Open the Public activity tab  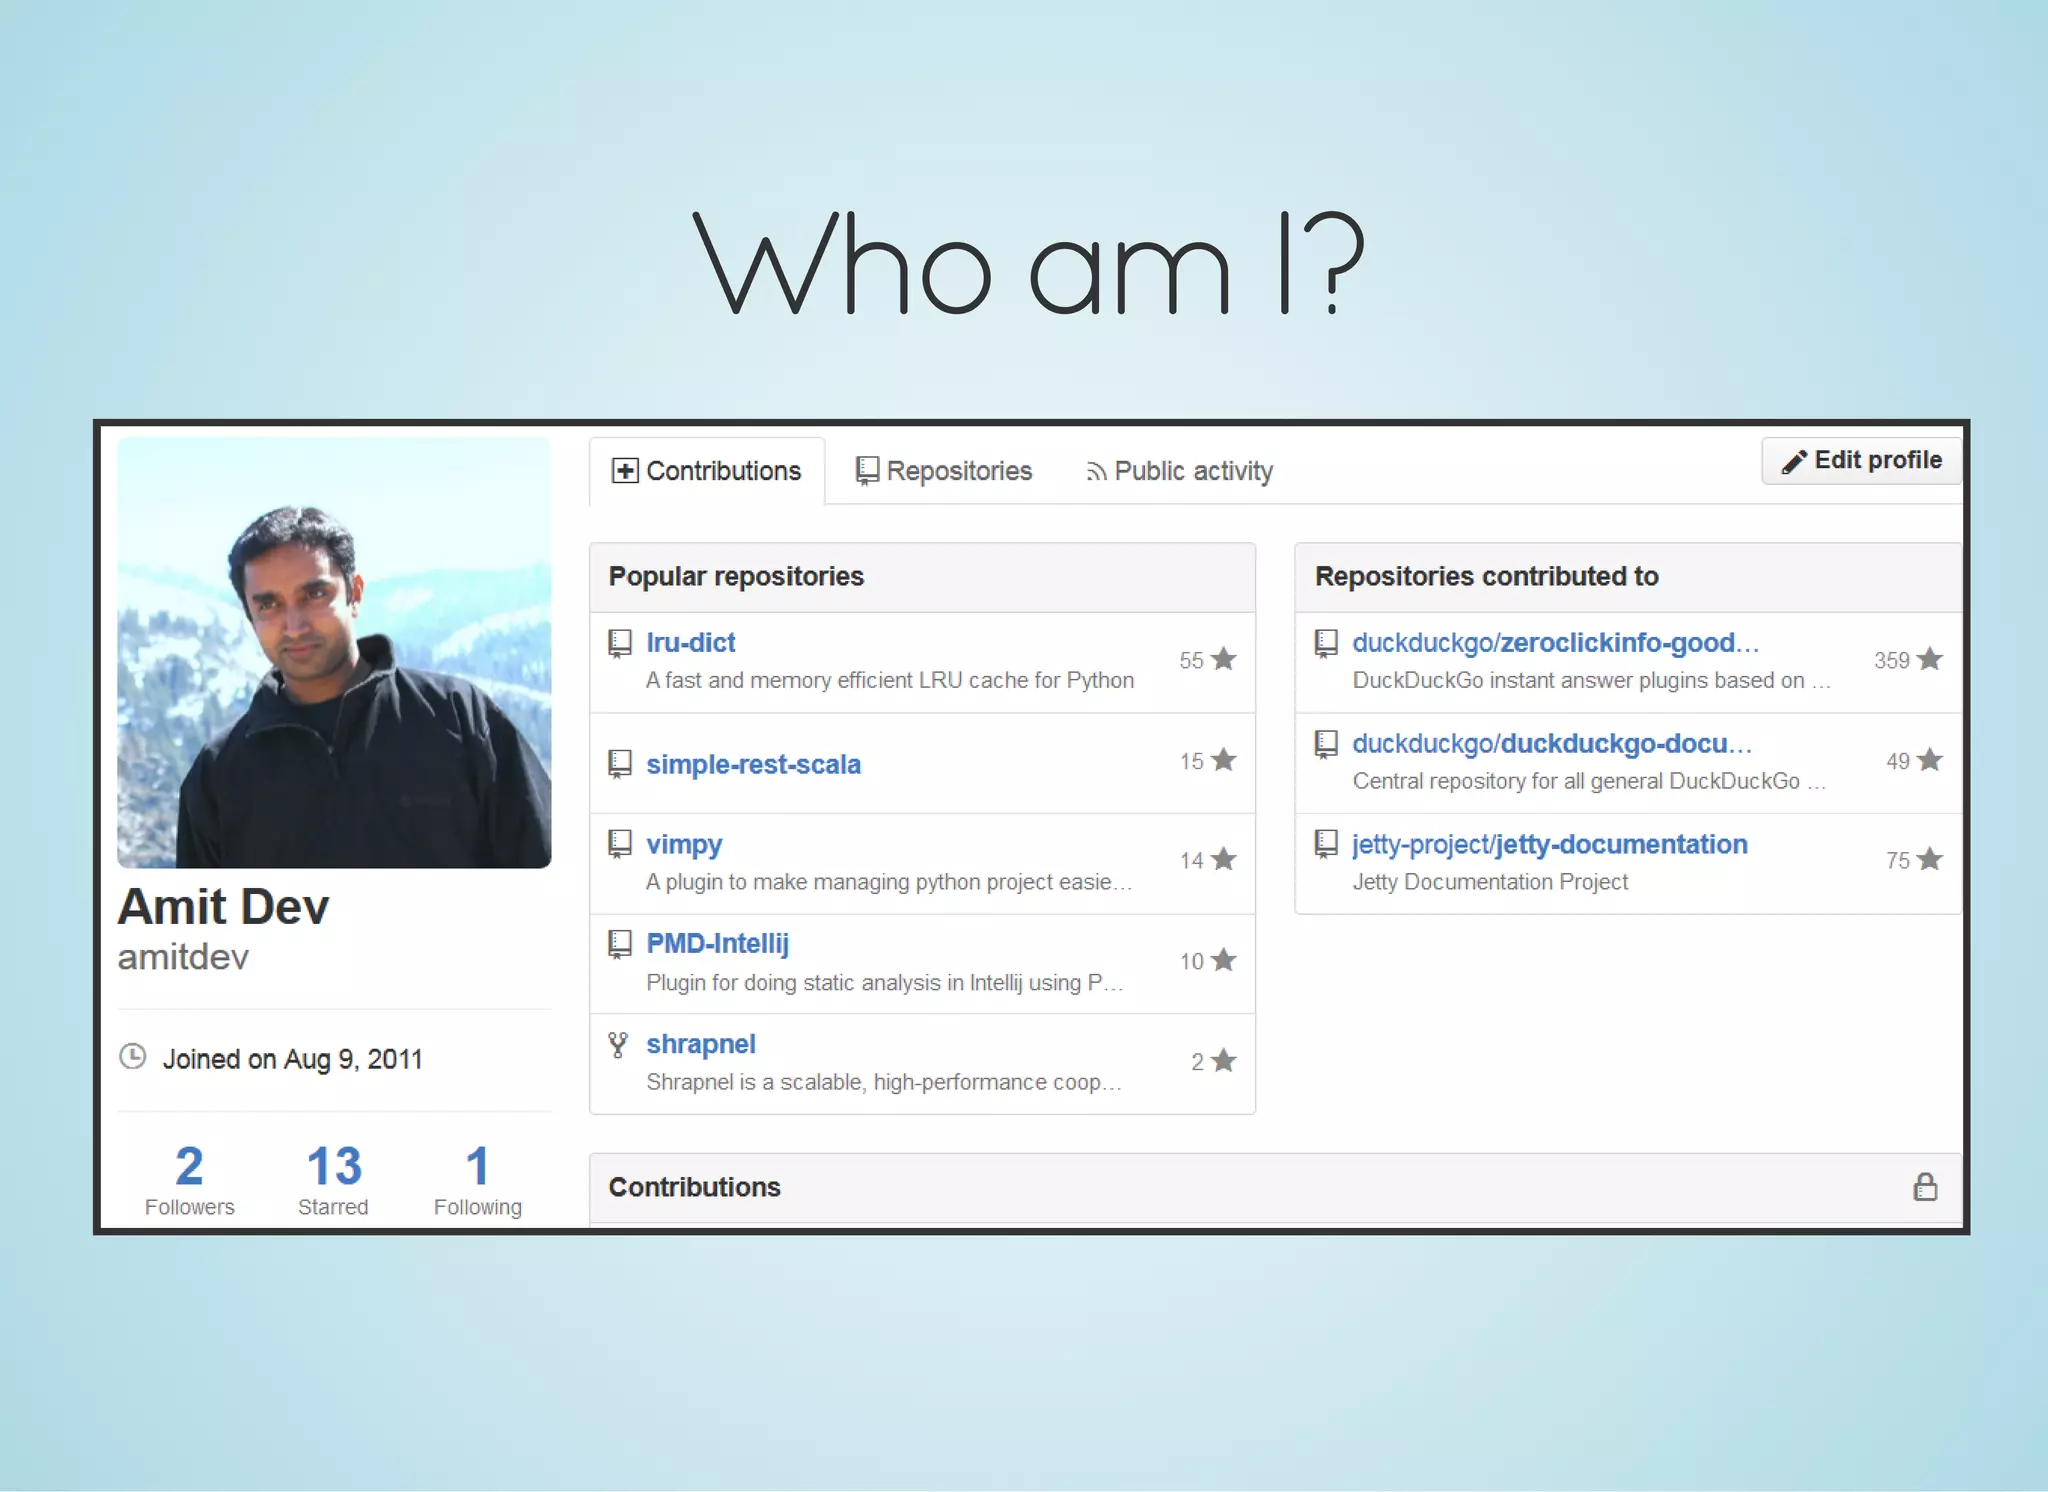coord(1179,471)
